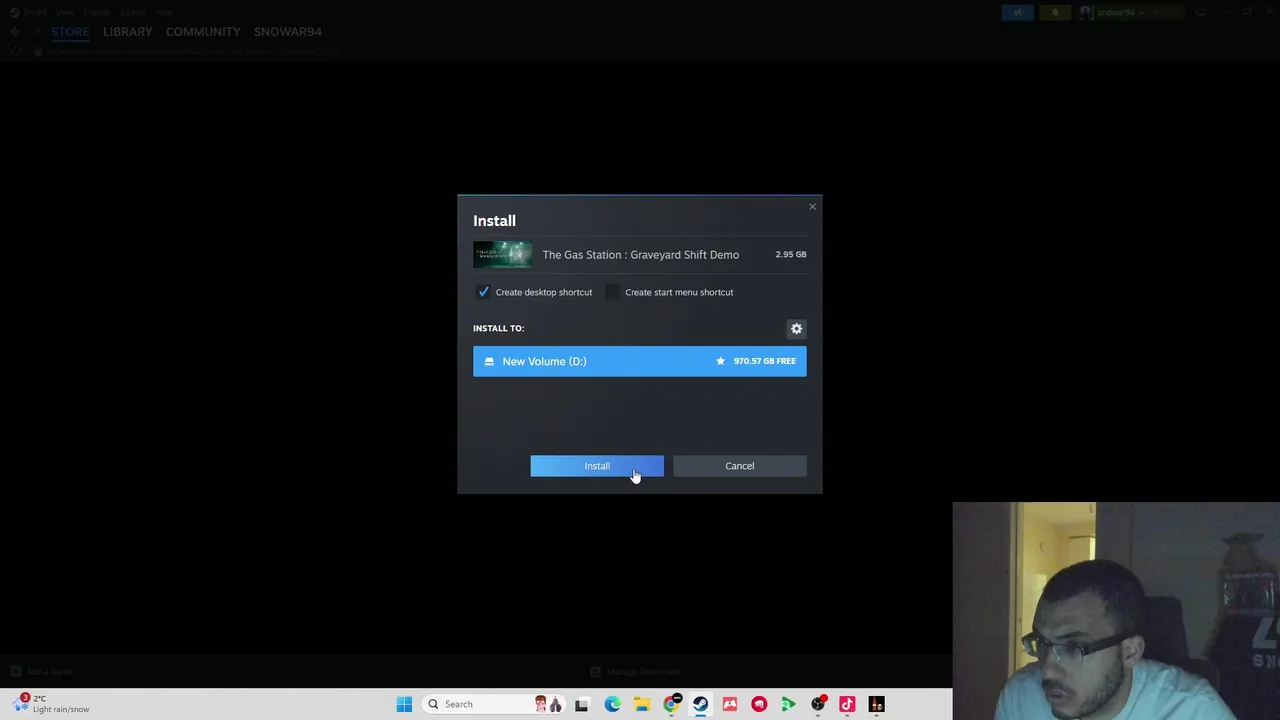1280x720 pixels.
Task: Open File Explorer from taskbar
Action: (x=641, y=704)
